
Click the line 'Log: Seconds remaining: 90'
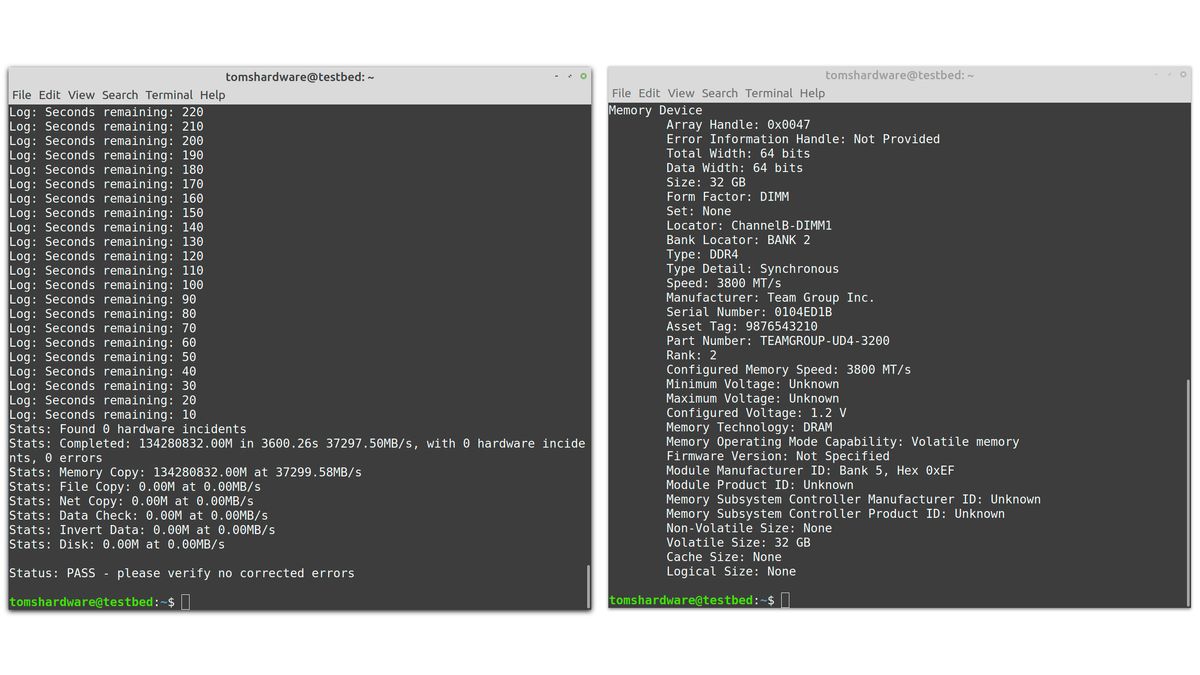103,299
